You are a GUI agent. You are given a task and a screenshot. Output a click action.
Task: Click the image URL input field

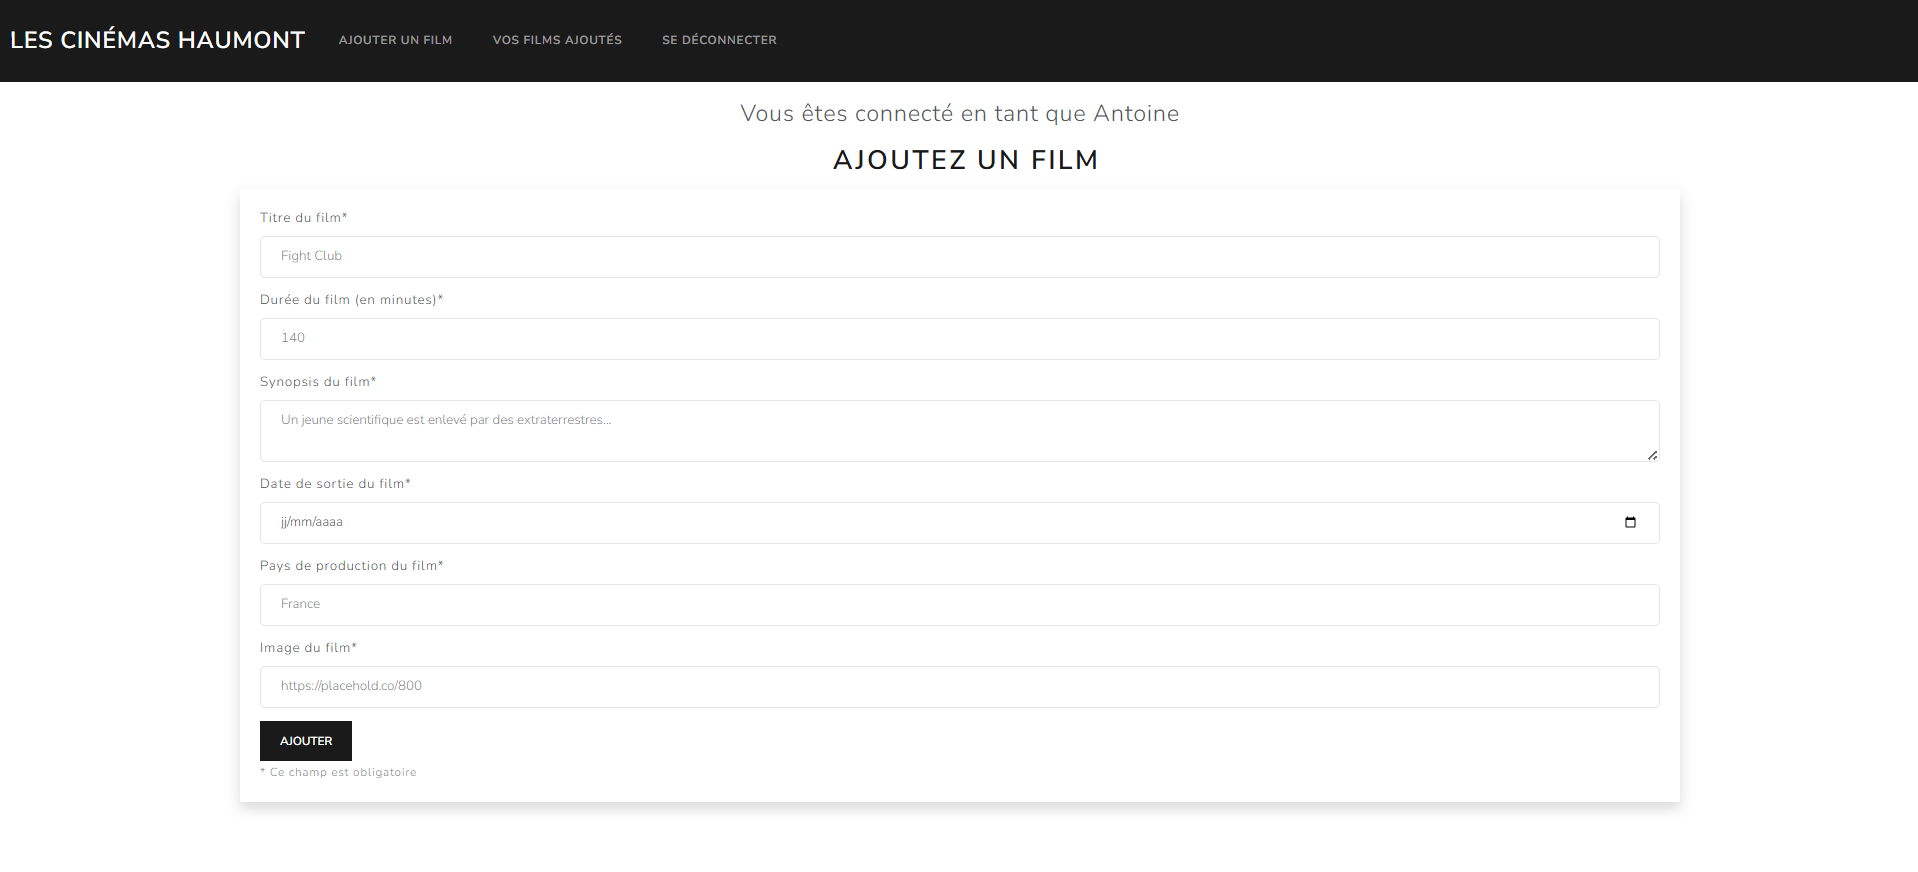click(x=958, y=687)
